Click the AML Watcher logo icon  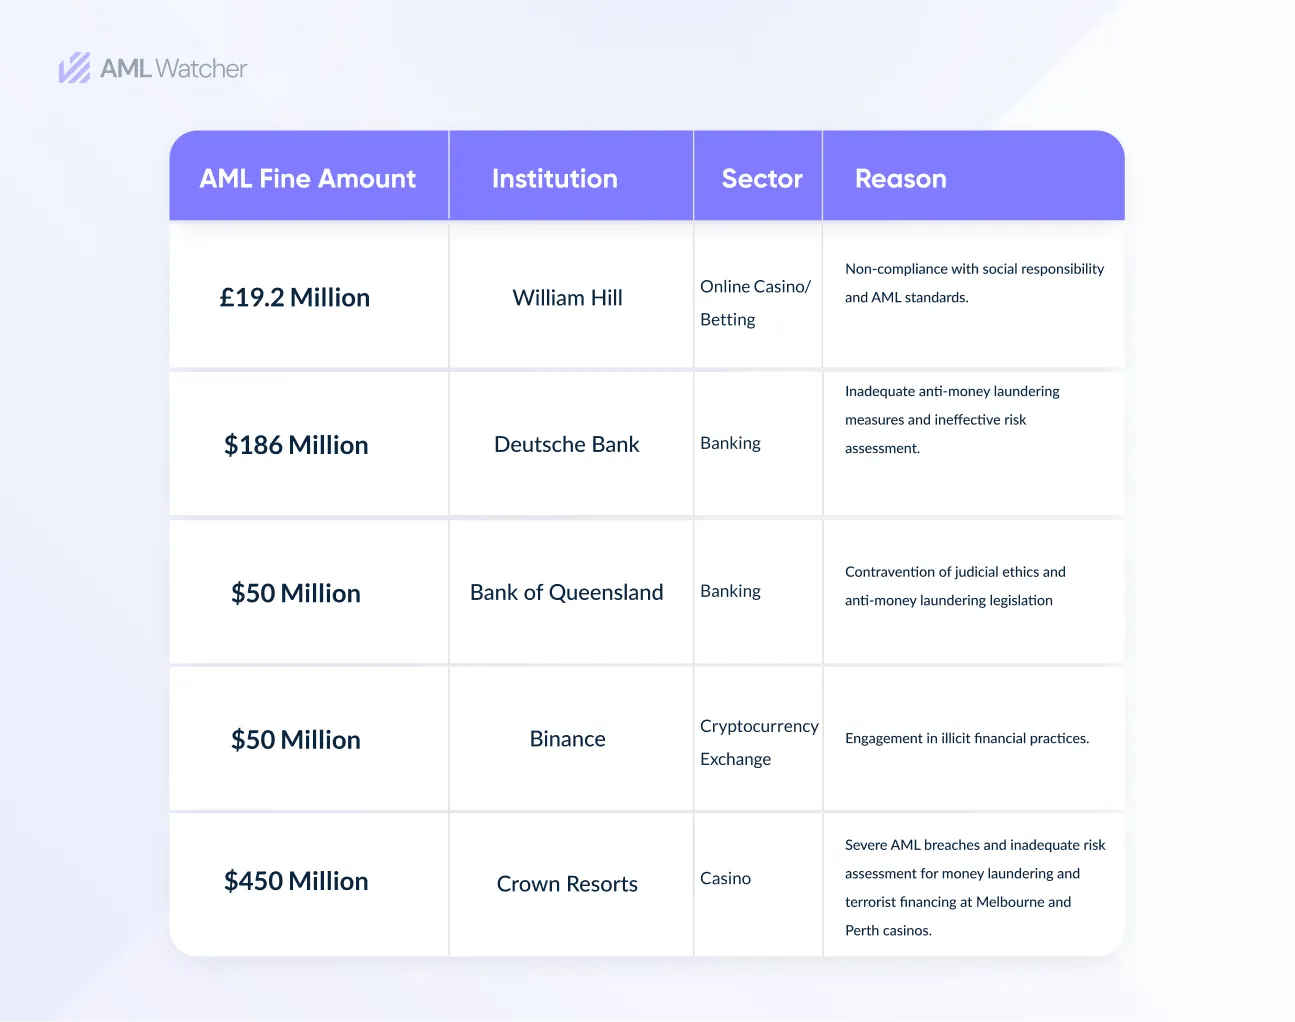click(x=74, y=68)
